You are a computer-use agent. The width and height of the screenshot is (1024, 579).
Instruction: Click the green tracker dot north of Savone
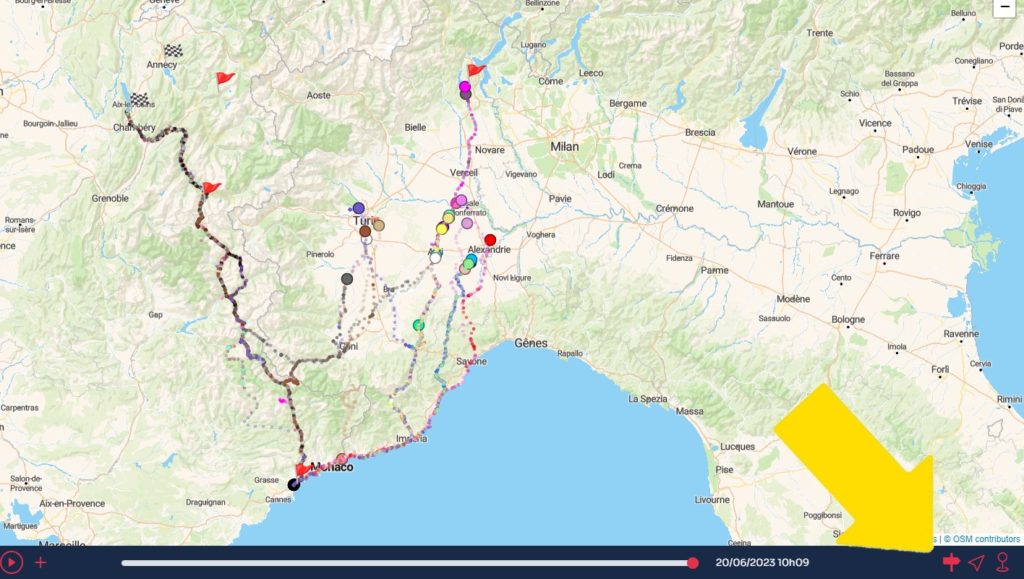418,324
